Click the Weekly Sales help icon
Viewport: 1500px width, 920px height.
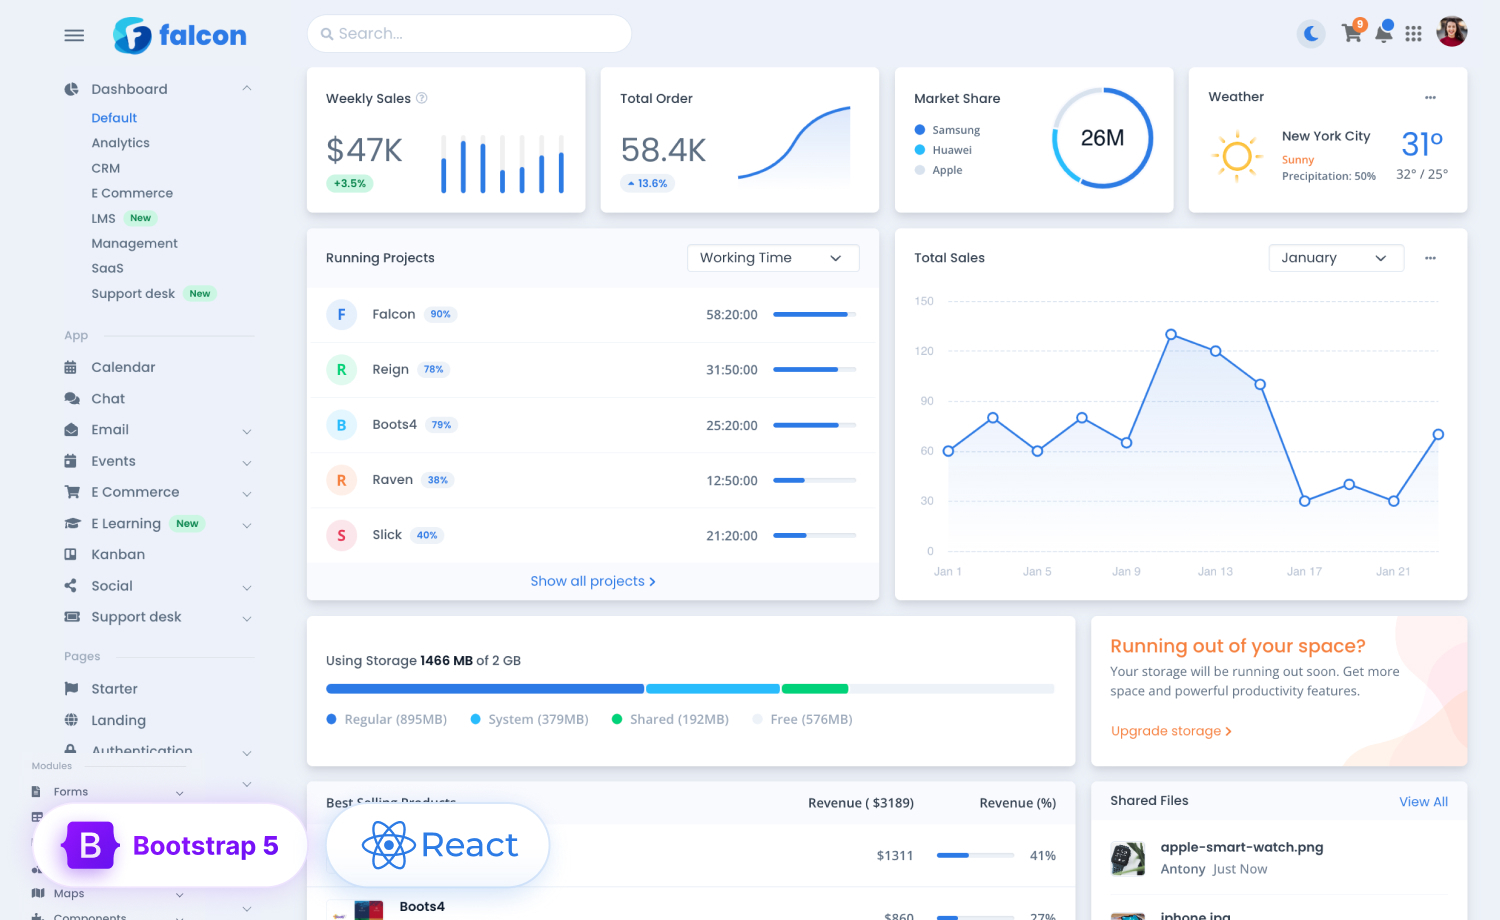(x=421, y=98)
